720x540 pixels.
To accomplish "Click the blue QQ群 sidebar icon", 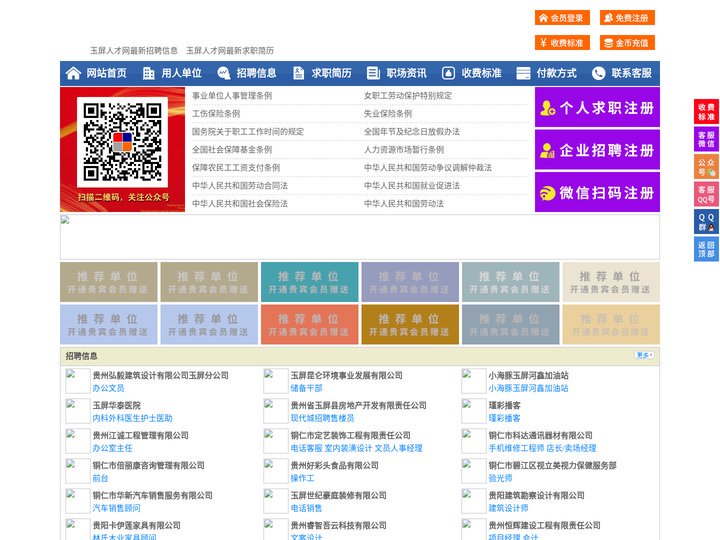I will pyautogui.click(x=706, y=222).
